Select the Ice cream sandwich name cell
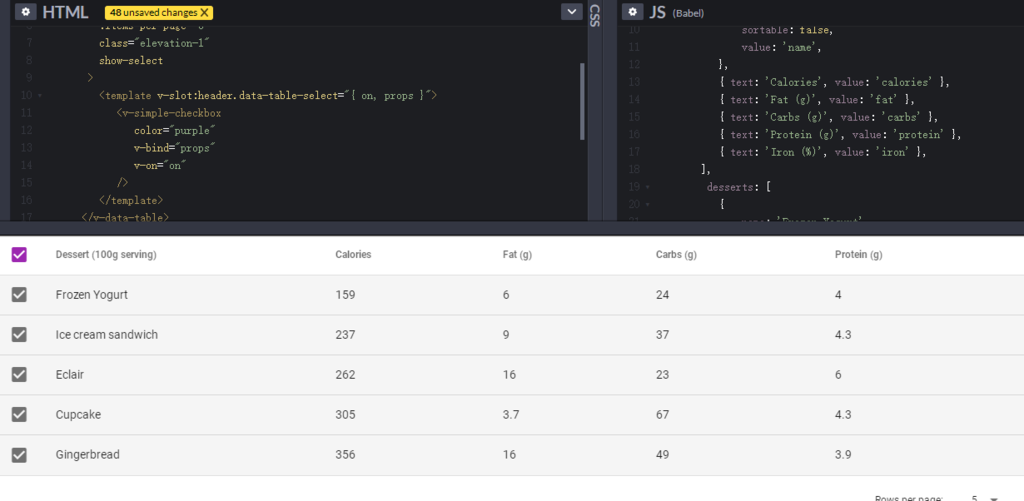This screenshot has width=1024, height=501. tap(106, 334)
